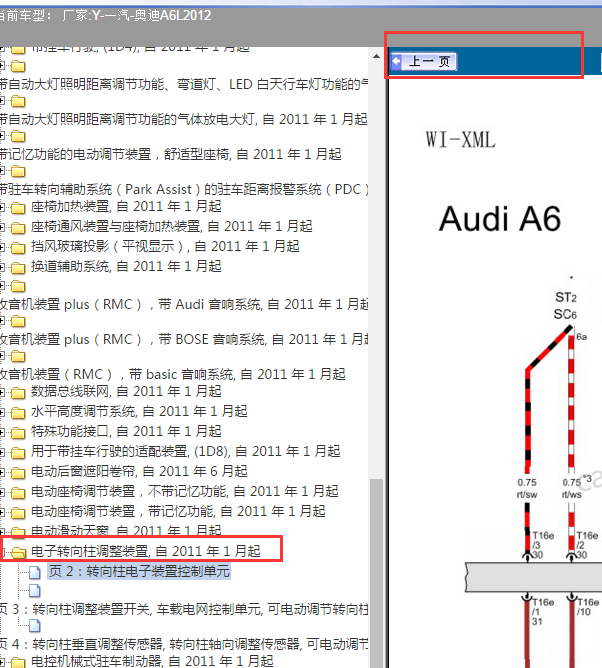Select 电动座椅调节装置，不带记忆功能 folder

click(184, 492)
